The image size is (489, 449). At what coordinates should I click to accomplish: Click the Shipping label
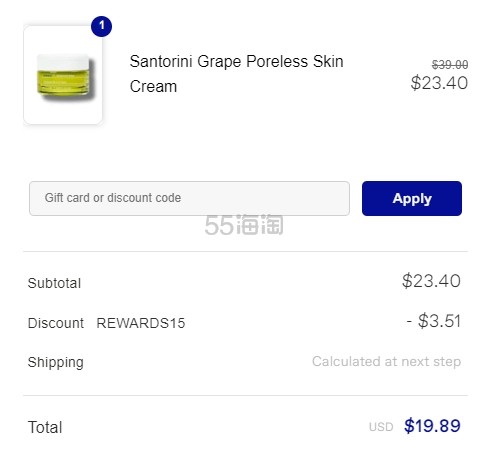point(56,362)
